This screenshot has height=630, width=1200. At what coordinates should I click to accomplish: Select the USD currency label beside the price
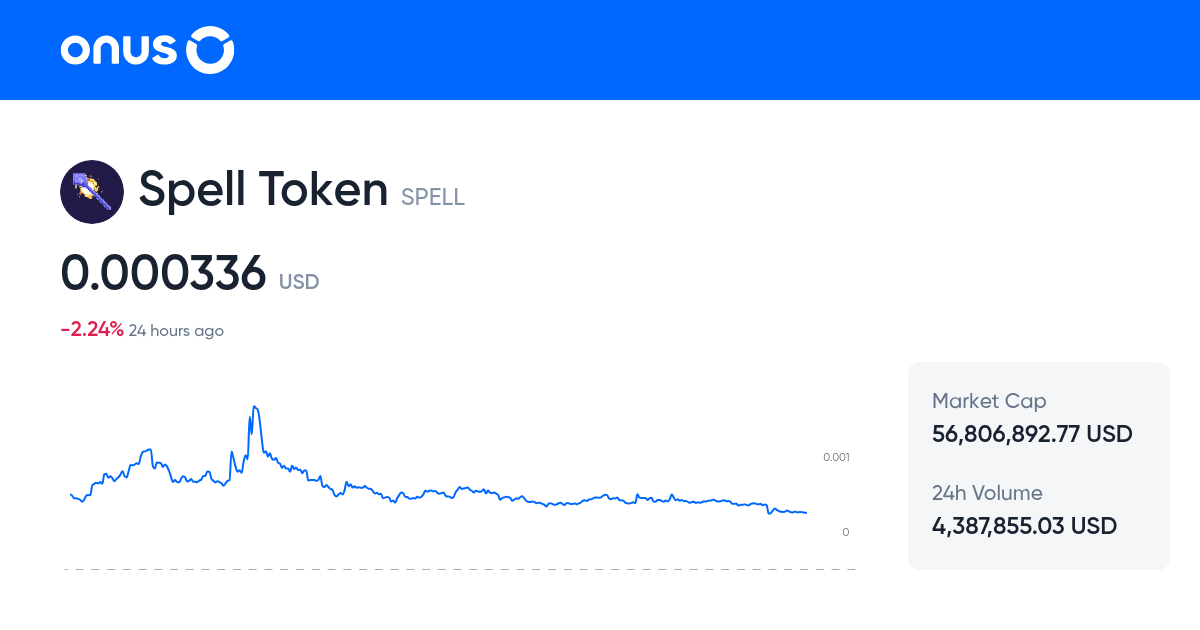298,282
